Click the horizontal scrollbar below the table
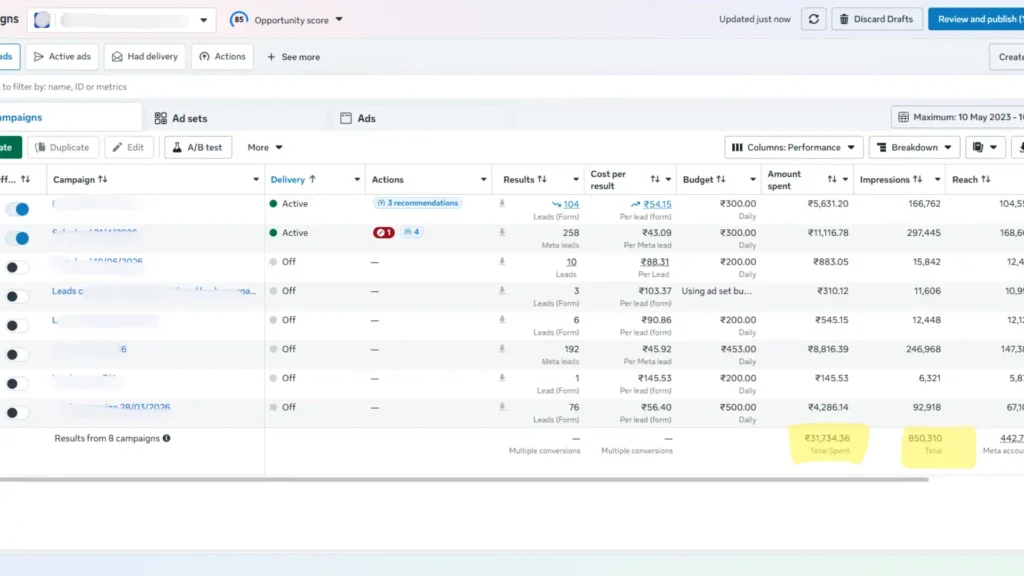 [464, 479]
